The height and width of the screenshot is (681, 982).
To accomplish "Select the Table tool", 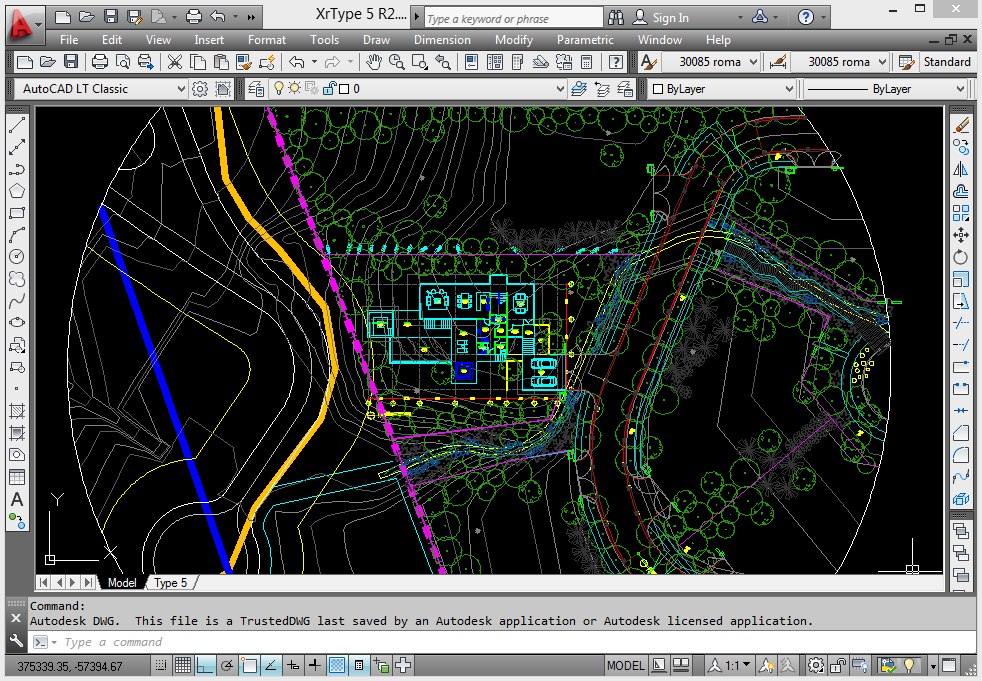I will [17, 477].
